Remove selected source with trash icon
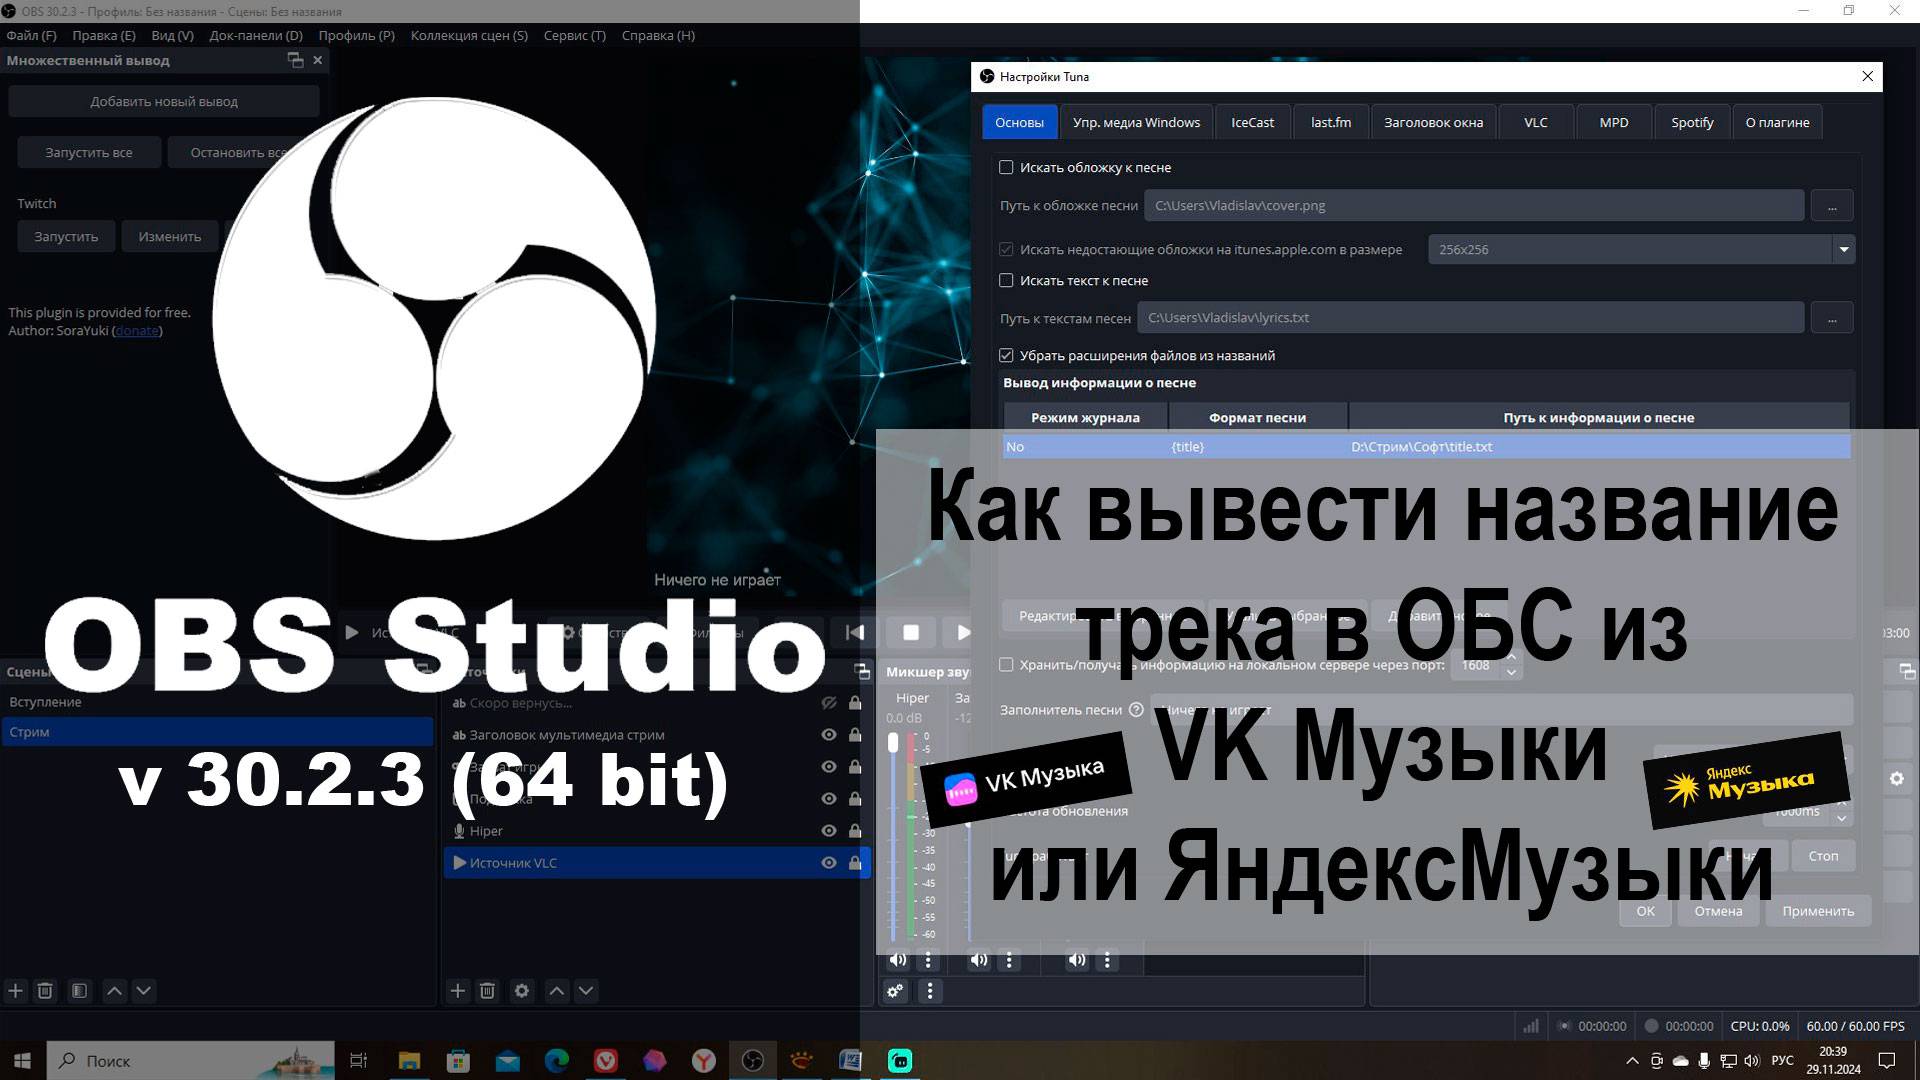Image resolution: width=1920 pixels, height=1080 pixels. click(487, 991)
